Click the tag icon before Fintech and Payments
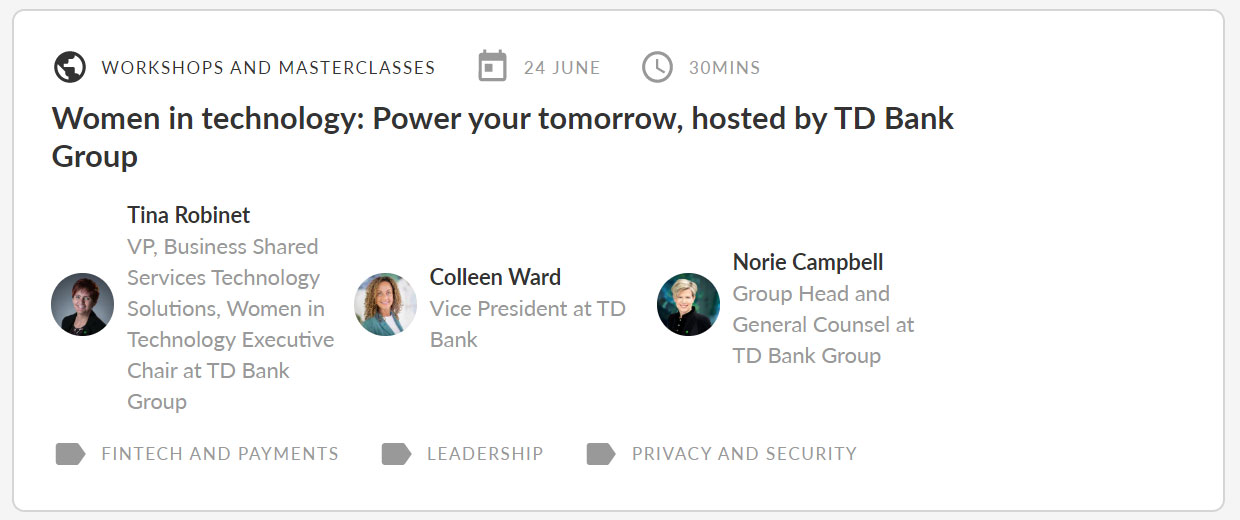 click(x=70, y=454)
